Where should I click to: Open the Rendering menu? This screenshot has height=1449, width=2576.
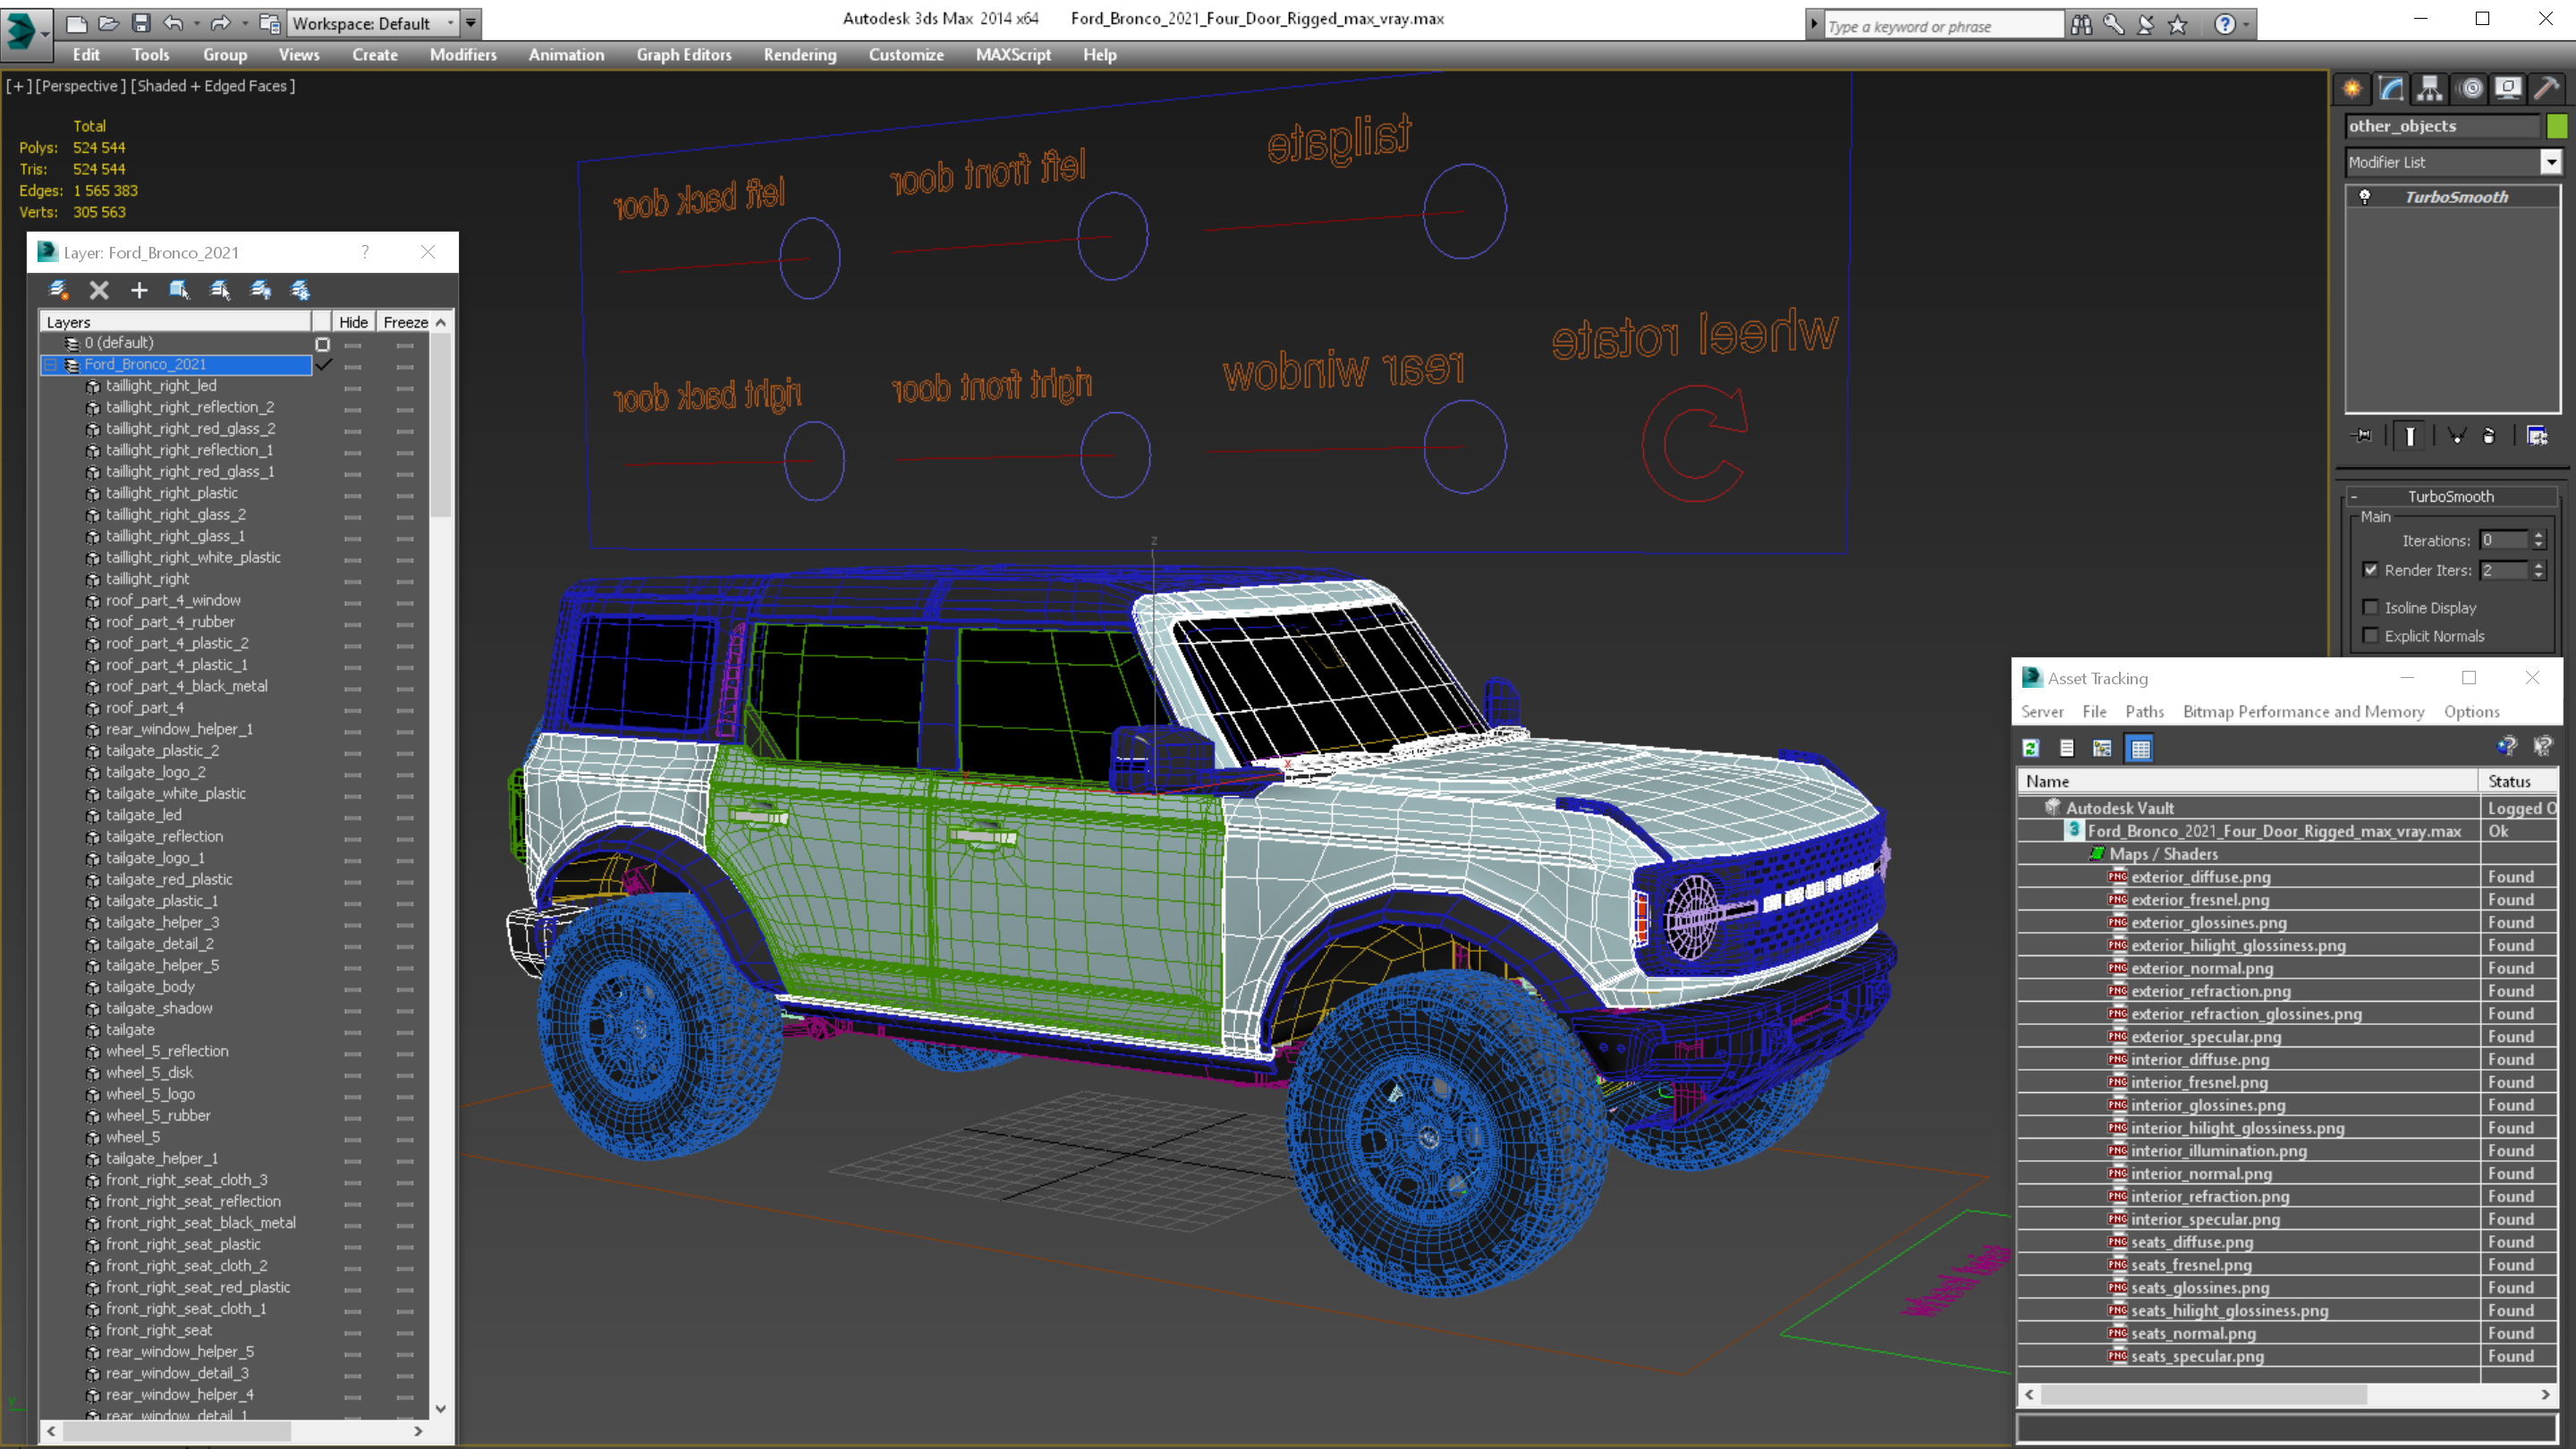(800, 55)
